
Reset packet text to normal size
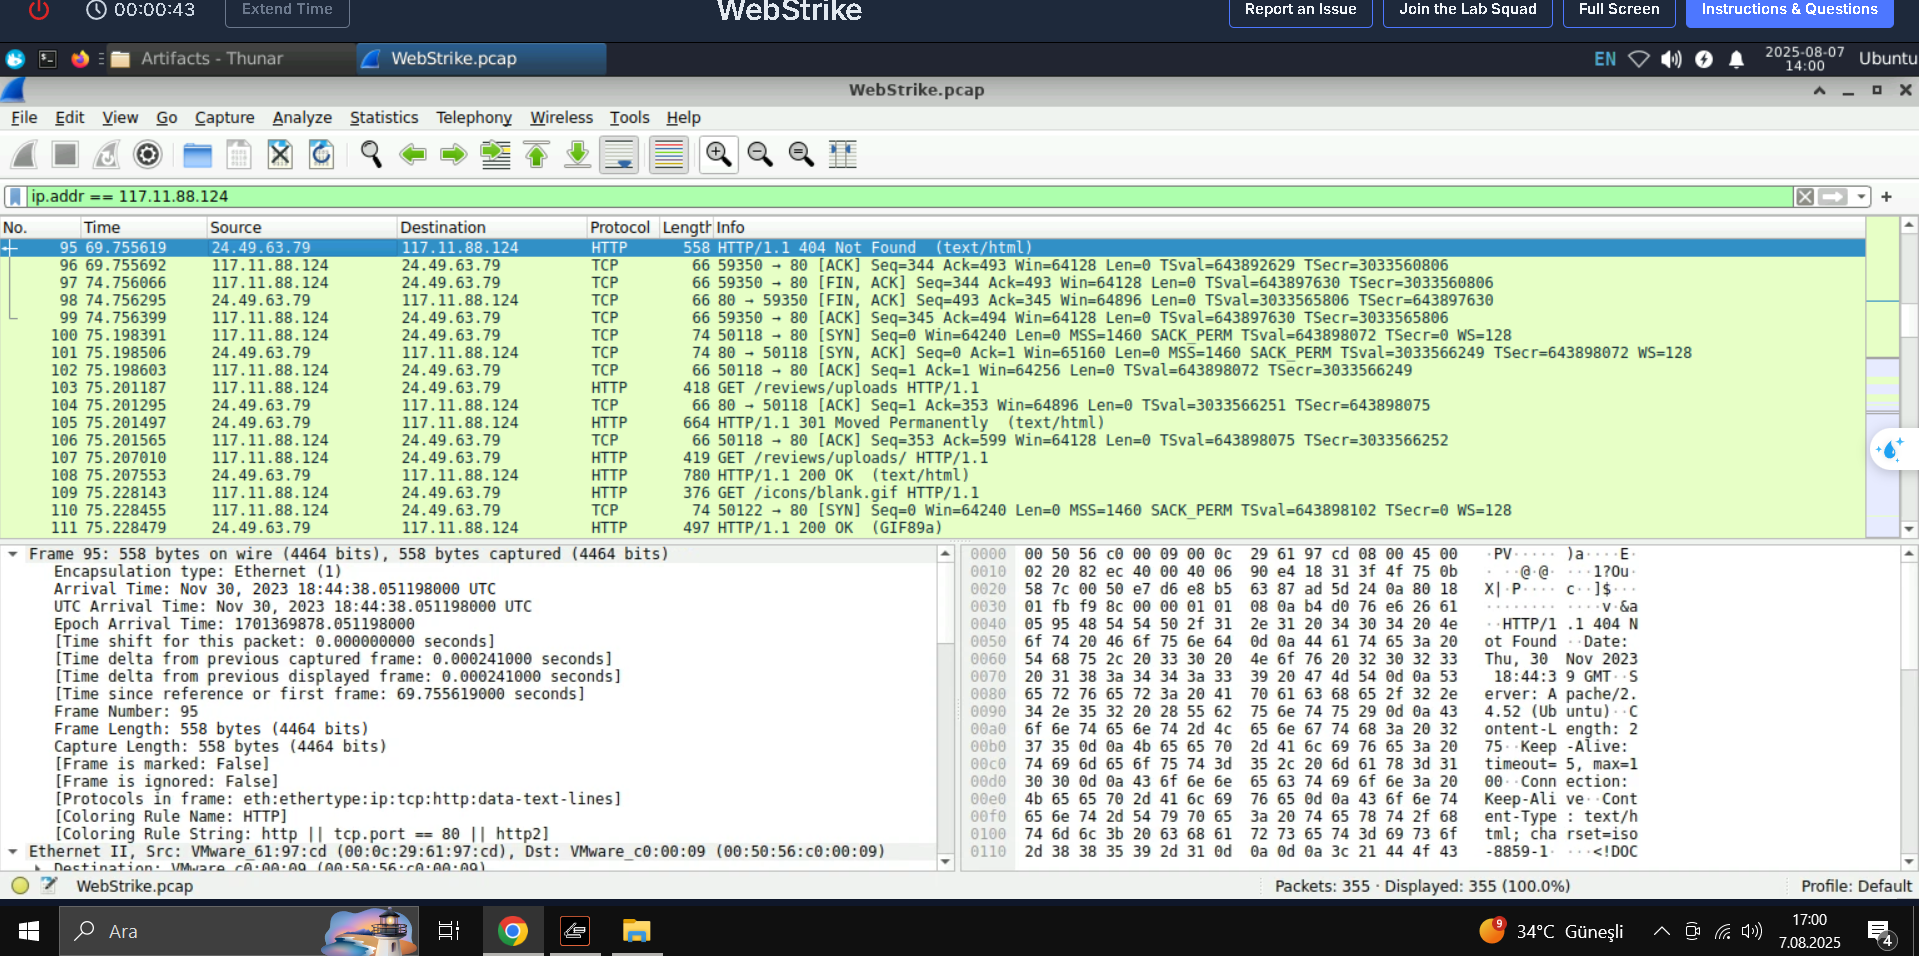coord(801,154)
